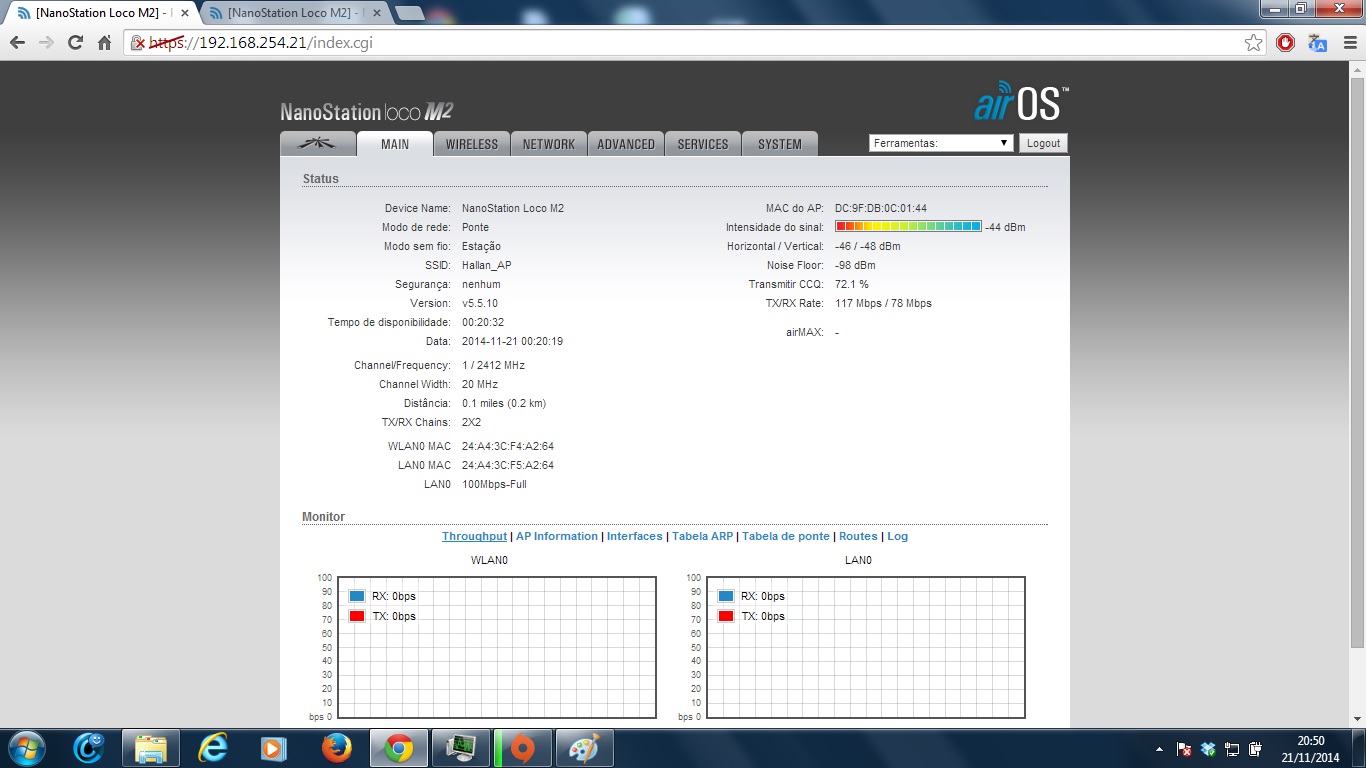1366x768 pixels.
Task: Open the blue smiley C taskbar app
Action: pyautogui.click(x=89, y=748)
